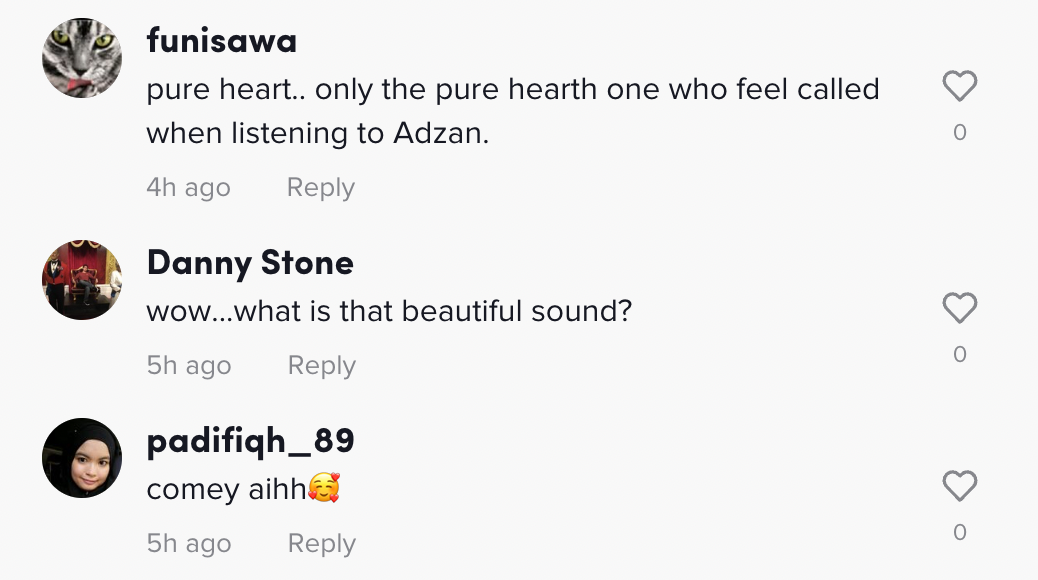Open padifiqh_89's avatar image
1038x580 pixels.
(82, 458)
